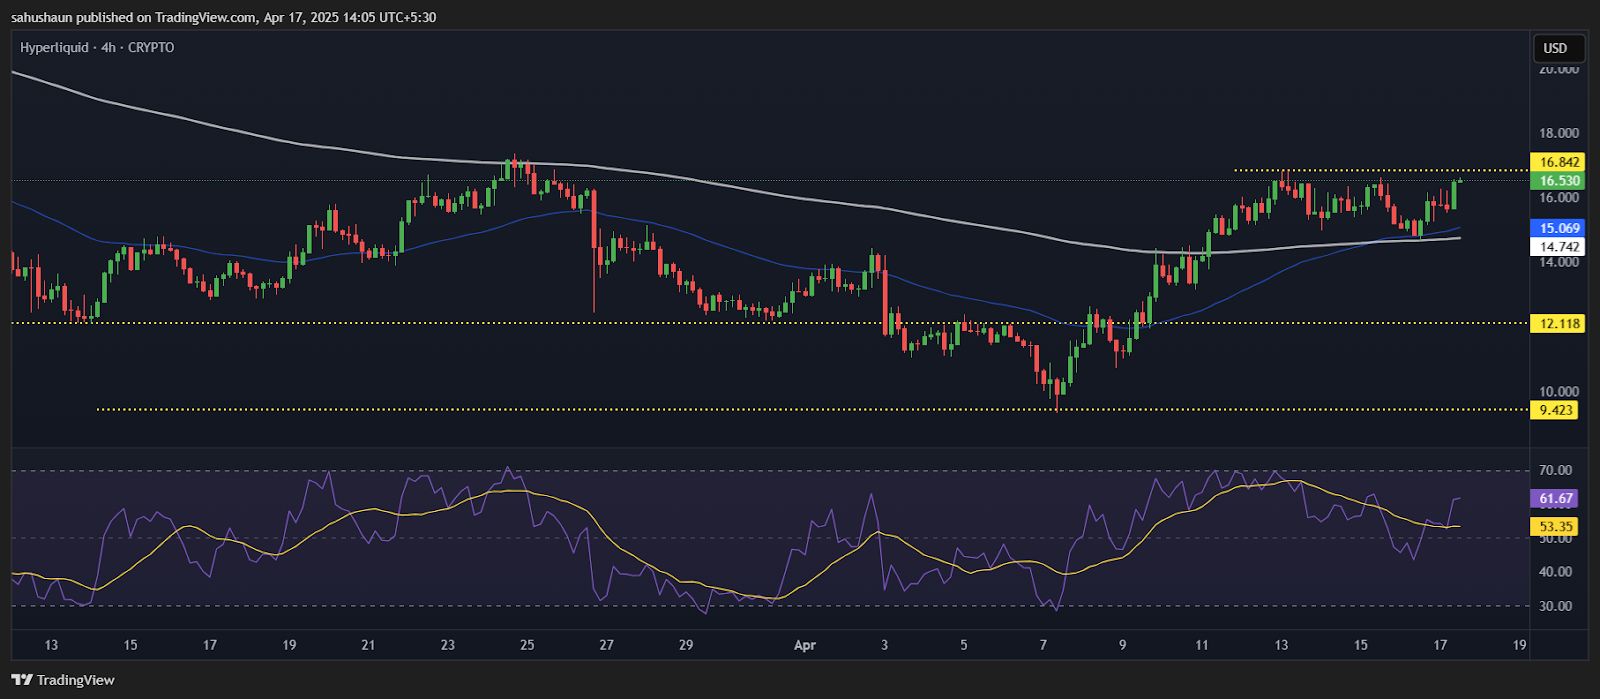Image resolution: width=1600 pixels, height=699 pixels.
Task: Select the 16.530 current price label
Action: (x=1557, y=181)
